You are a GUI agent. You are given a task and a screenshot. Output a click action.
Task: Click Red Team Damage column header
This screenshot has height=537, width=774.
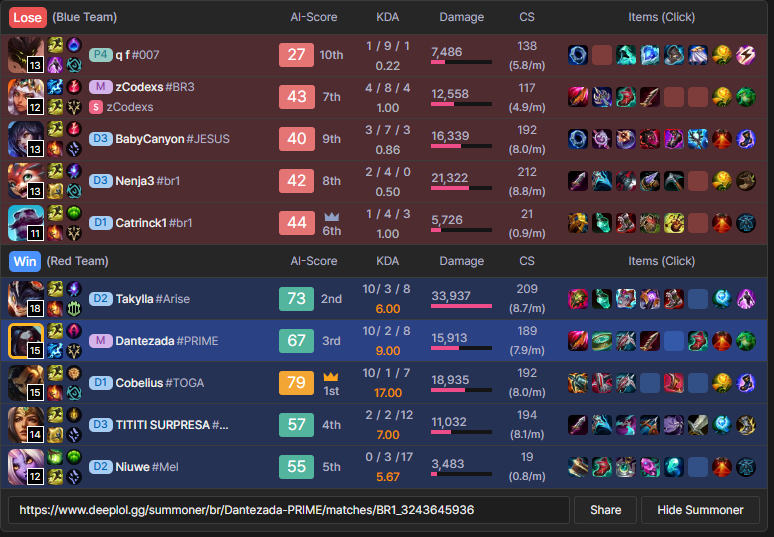point(462,261)
